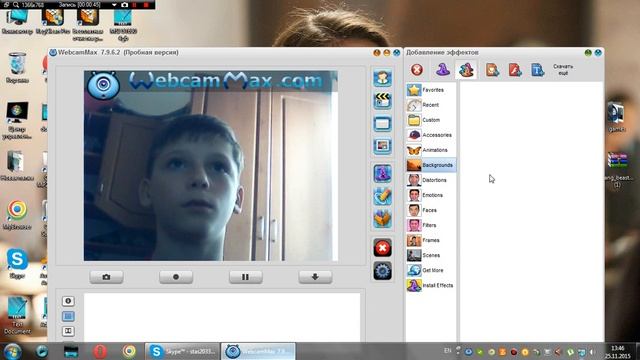Click the info icon beside bottom panel
Image resolution: width=640 pixels, height=360 pixels.
point(68,301)
